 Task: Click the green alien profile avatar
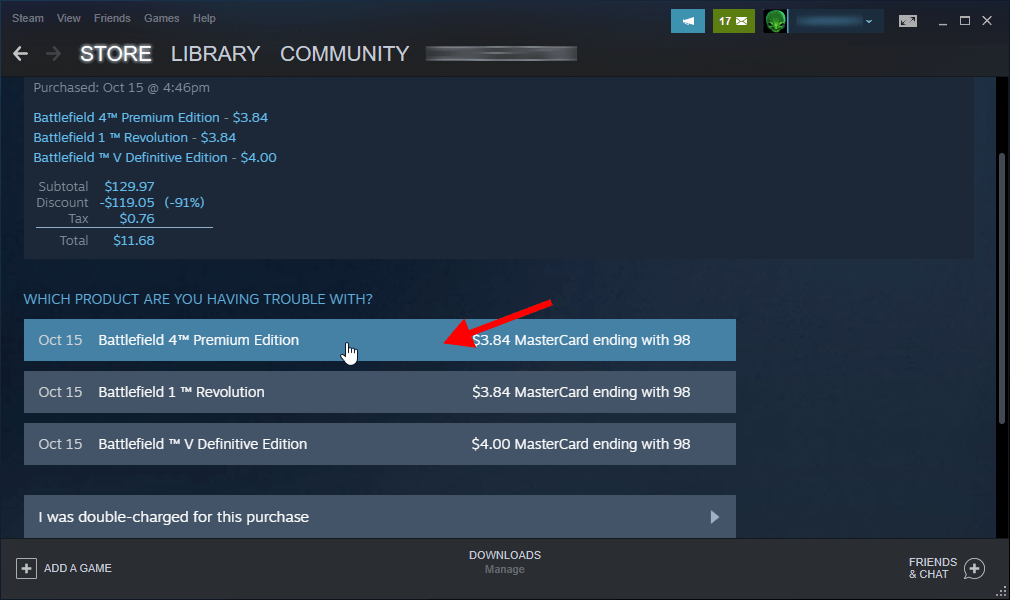click(775, 21)
